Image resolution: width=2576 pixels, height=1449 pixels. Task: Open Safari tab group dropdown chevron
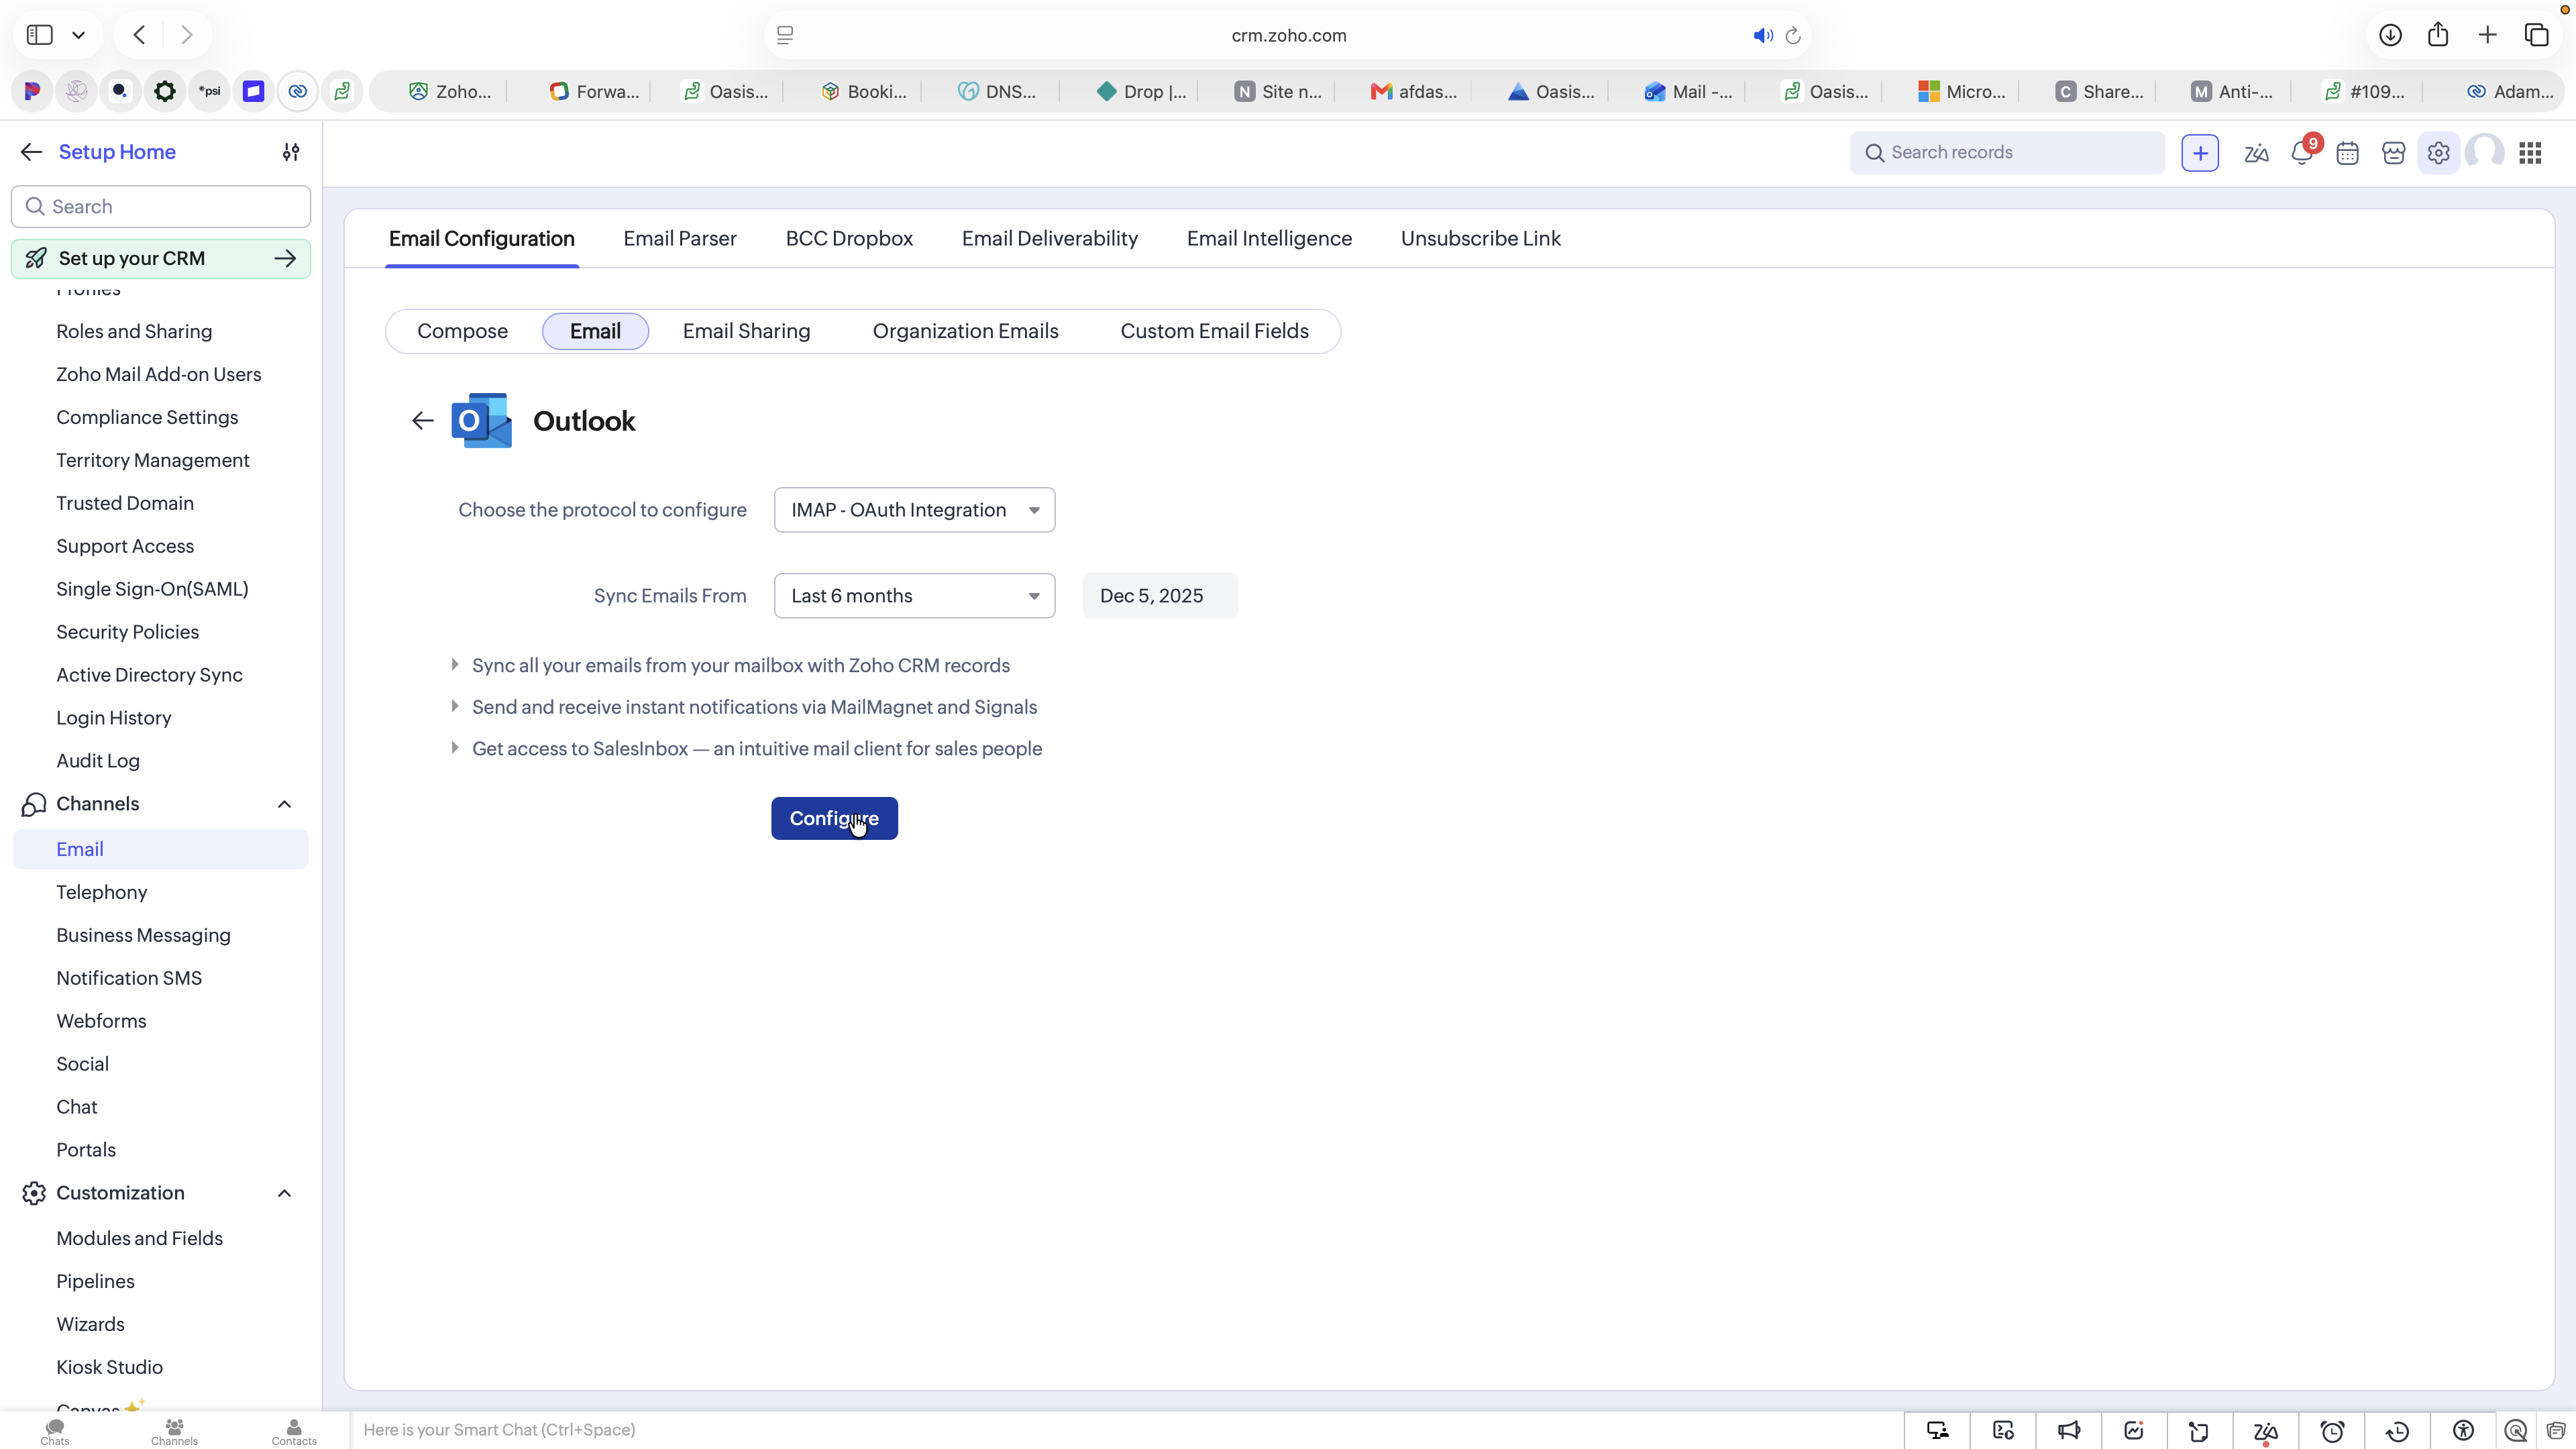coord(78,35)
